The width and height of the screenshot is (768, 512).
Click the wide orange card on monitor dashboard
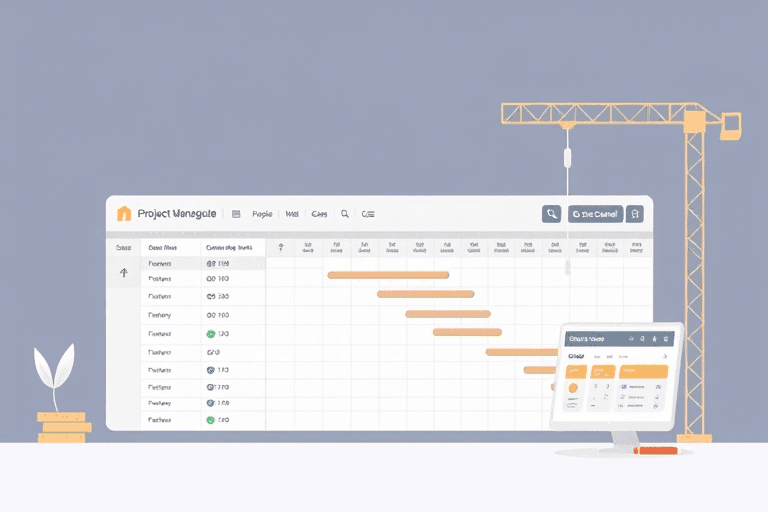pos(642,371)
